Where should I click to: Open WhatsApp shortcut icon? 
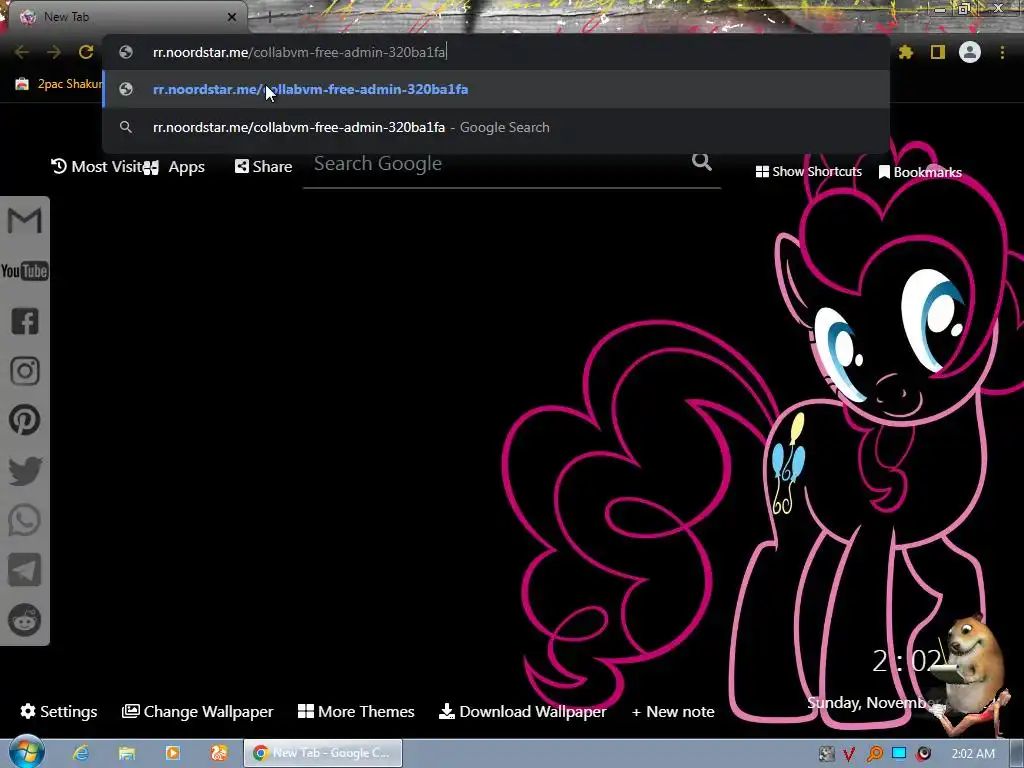click(x=25, y=520)
